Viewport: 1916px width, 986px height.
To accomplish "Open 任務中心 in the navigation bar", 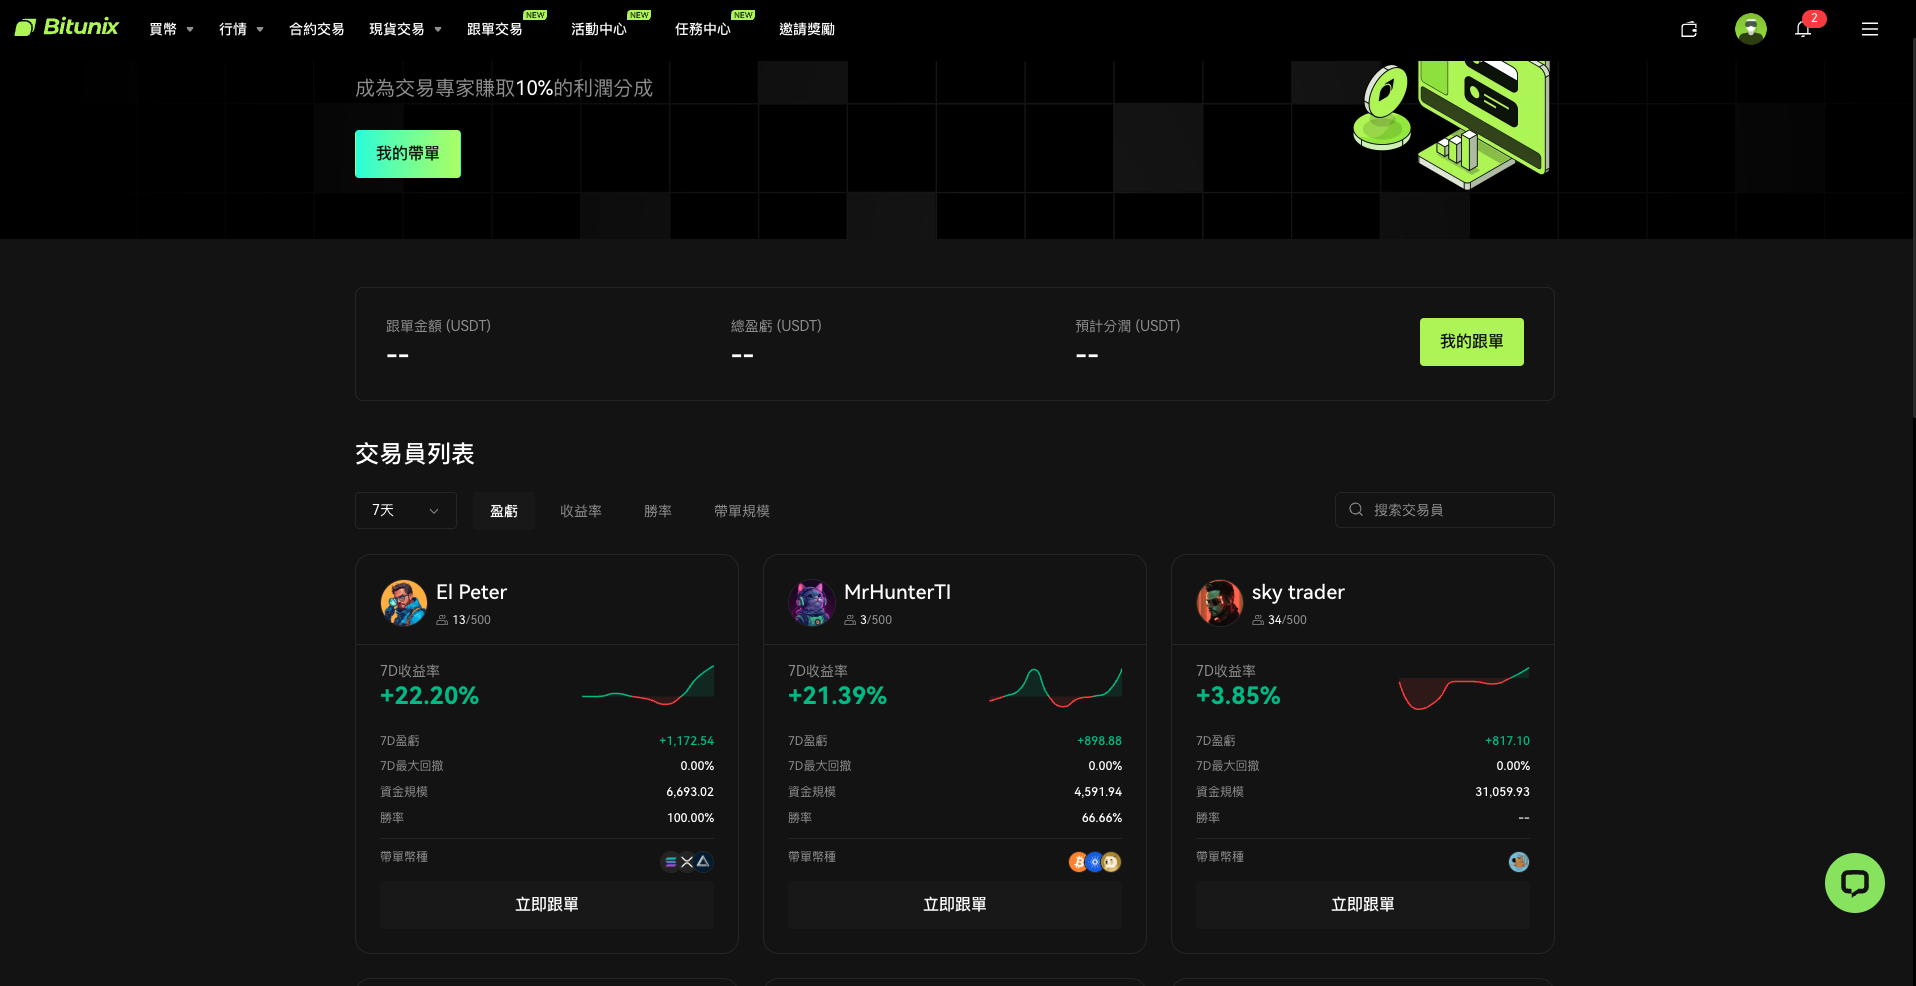I will point(703,29).
